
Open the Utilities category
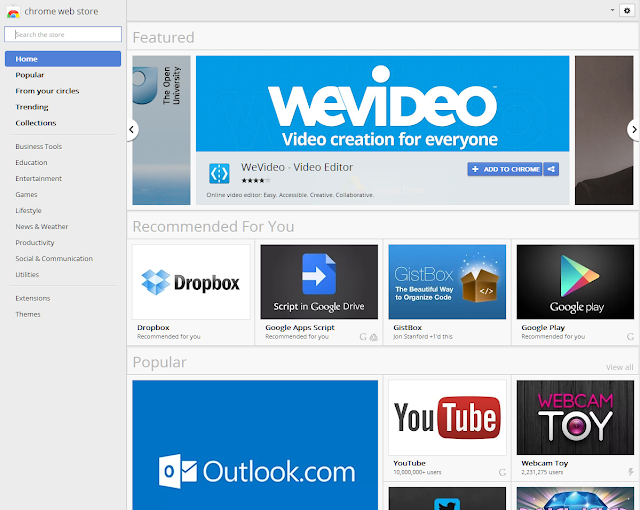click(27, 275)
